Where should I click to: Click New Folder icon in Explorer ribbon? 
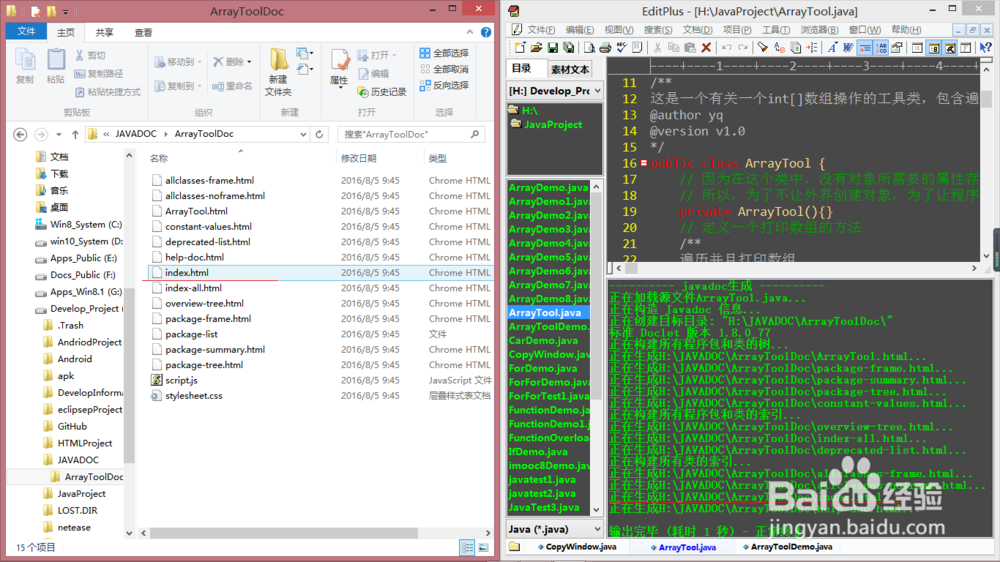click(x=279, y=60)
